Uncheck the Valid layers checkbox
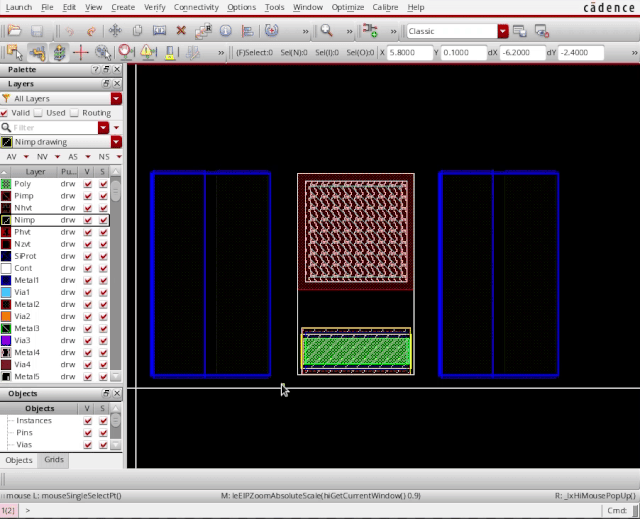 tap(6, 113)
